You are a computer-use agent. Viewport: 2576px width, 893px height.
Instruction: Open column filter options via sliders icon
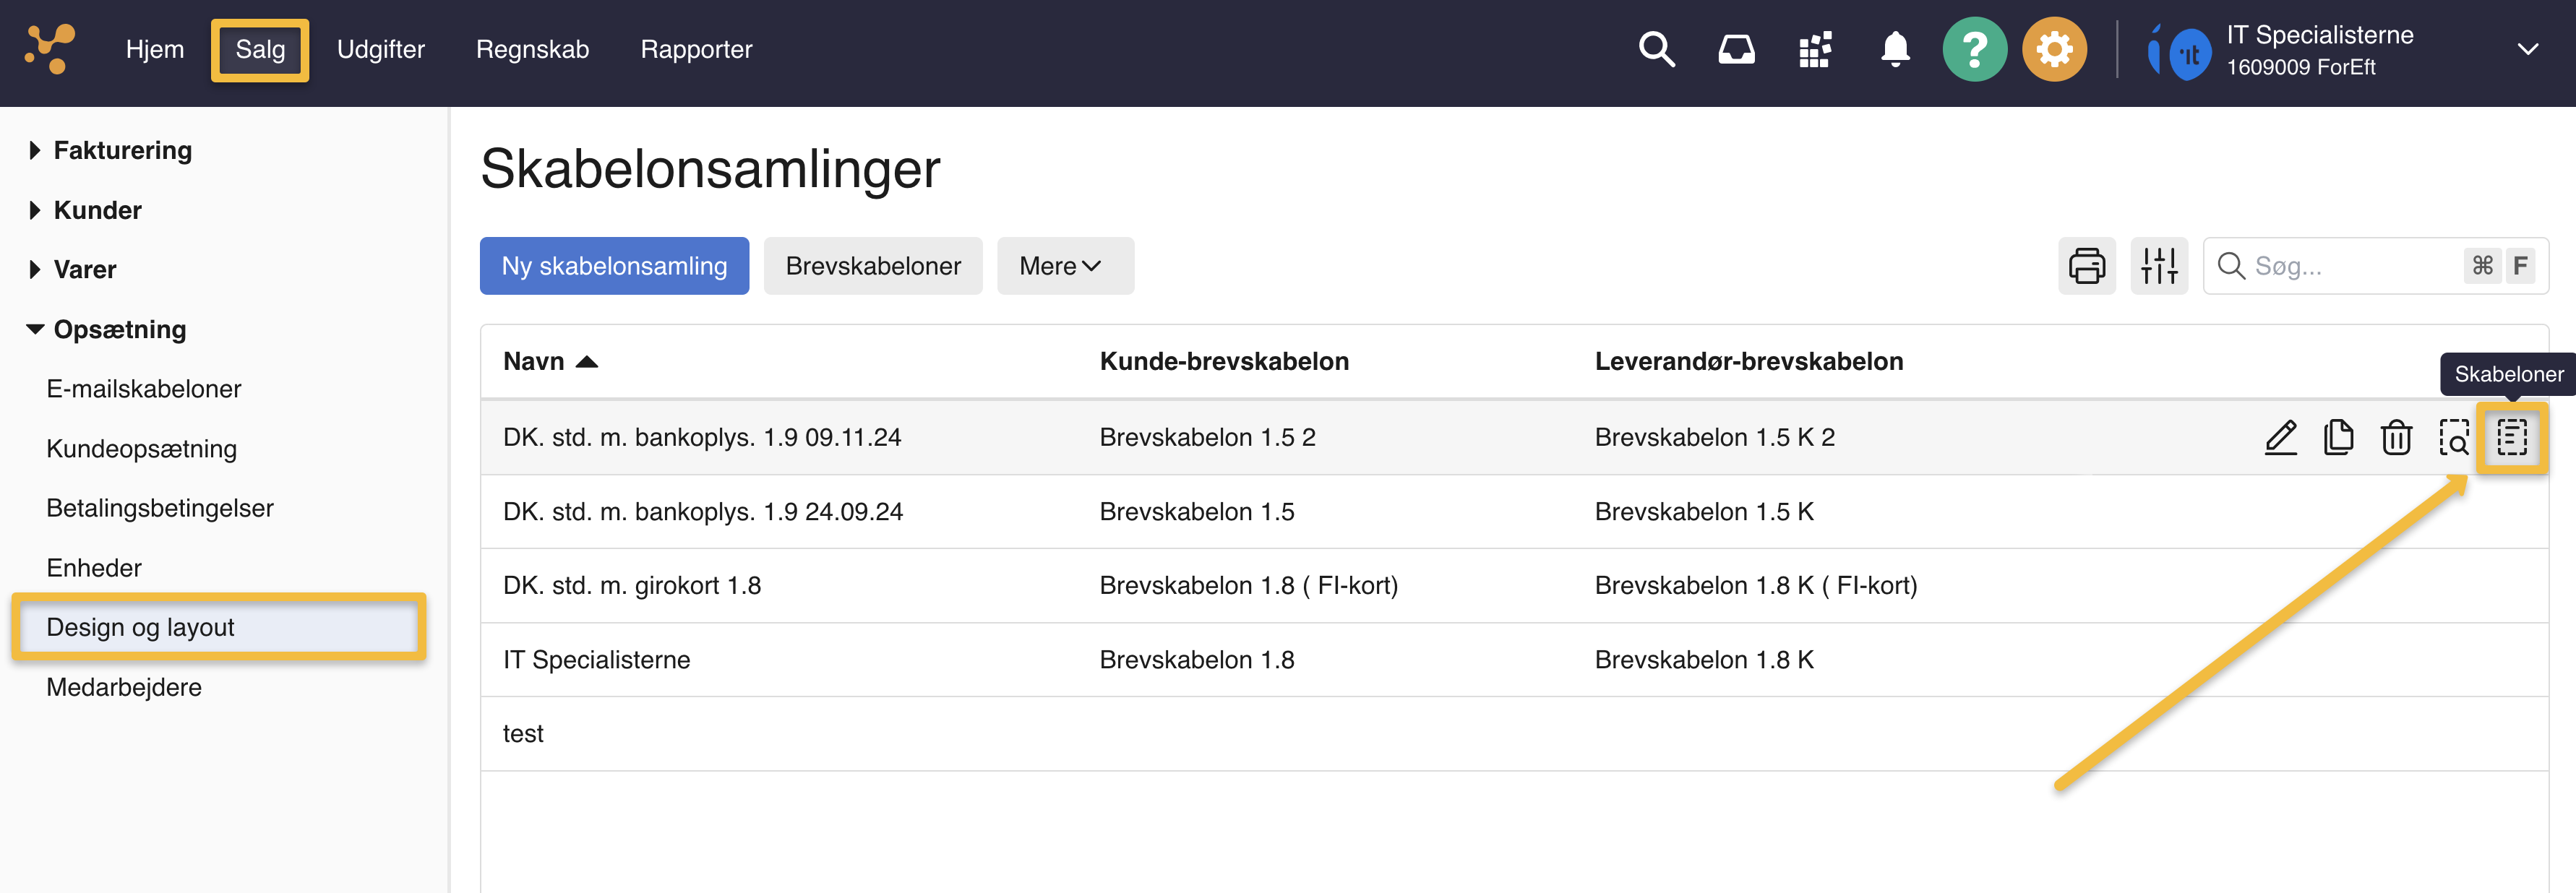click(x=2159, y=265)
